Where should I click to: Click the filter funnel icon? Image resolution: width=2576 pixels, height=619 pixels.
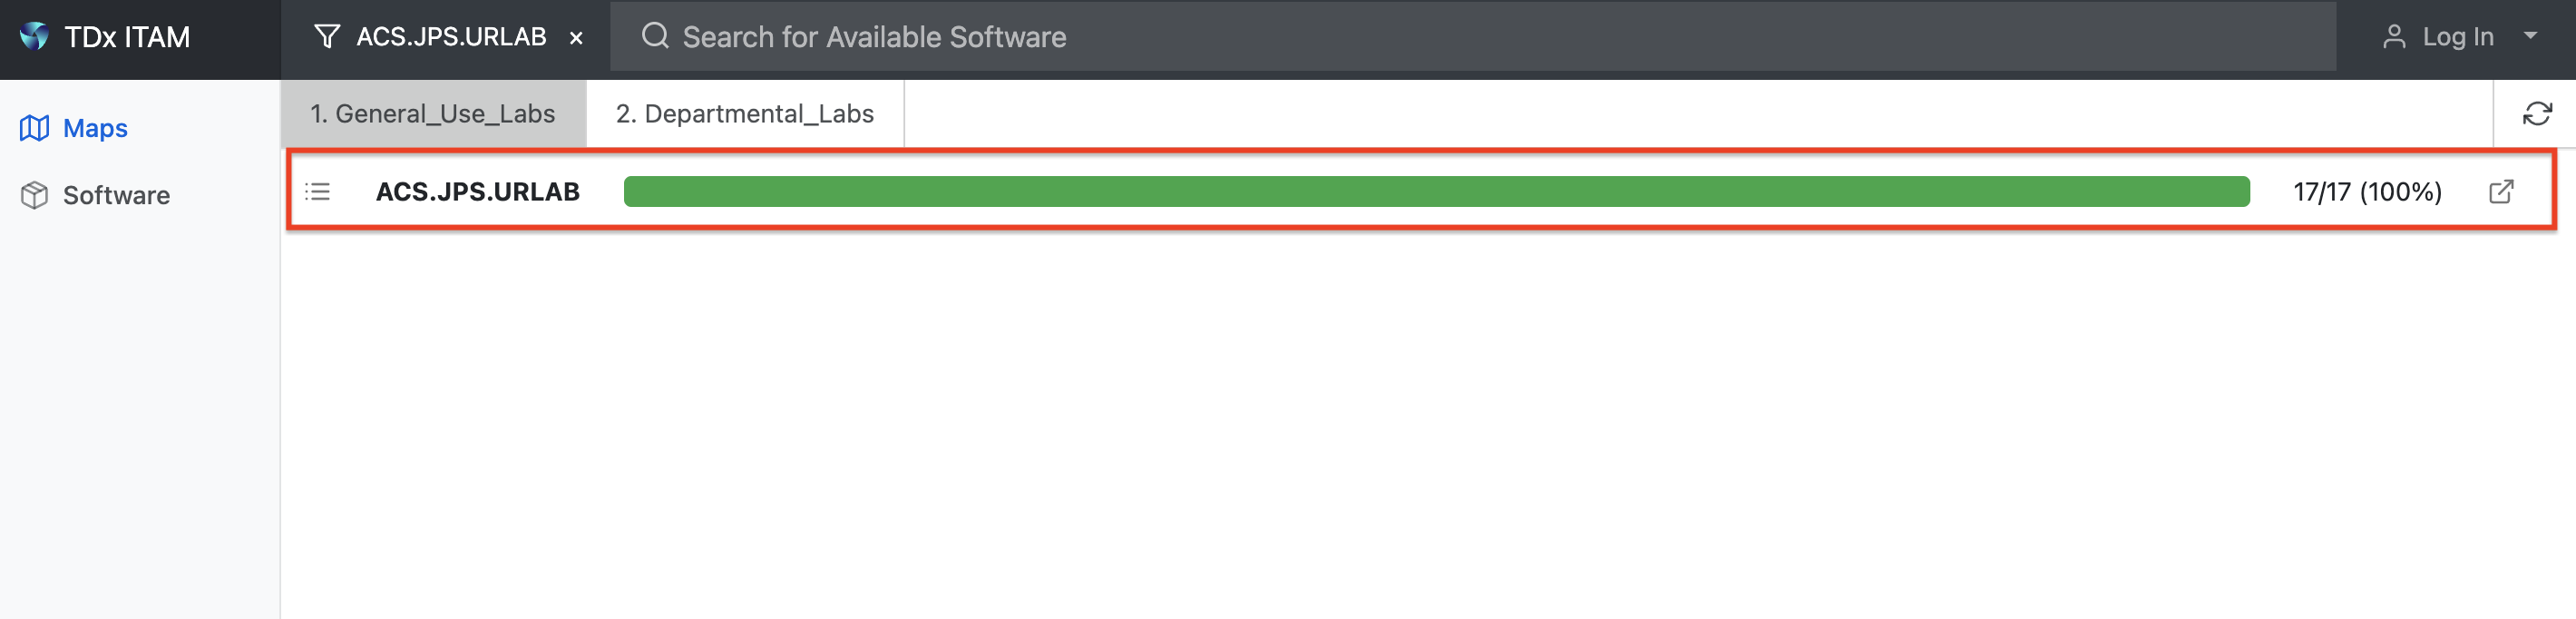[x=327, y=37]
